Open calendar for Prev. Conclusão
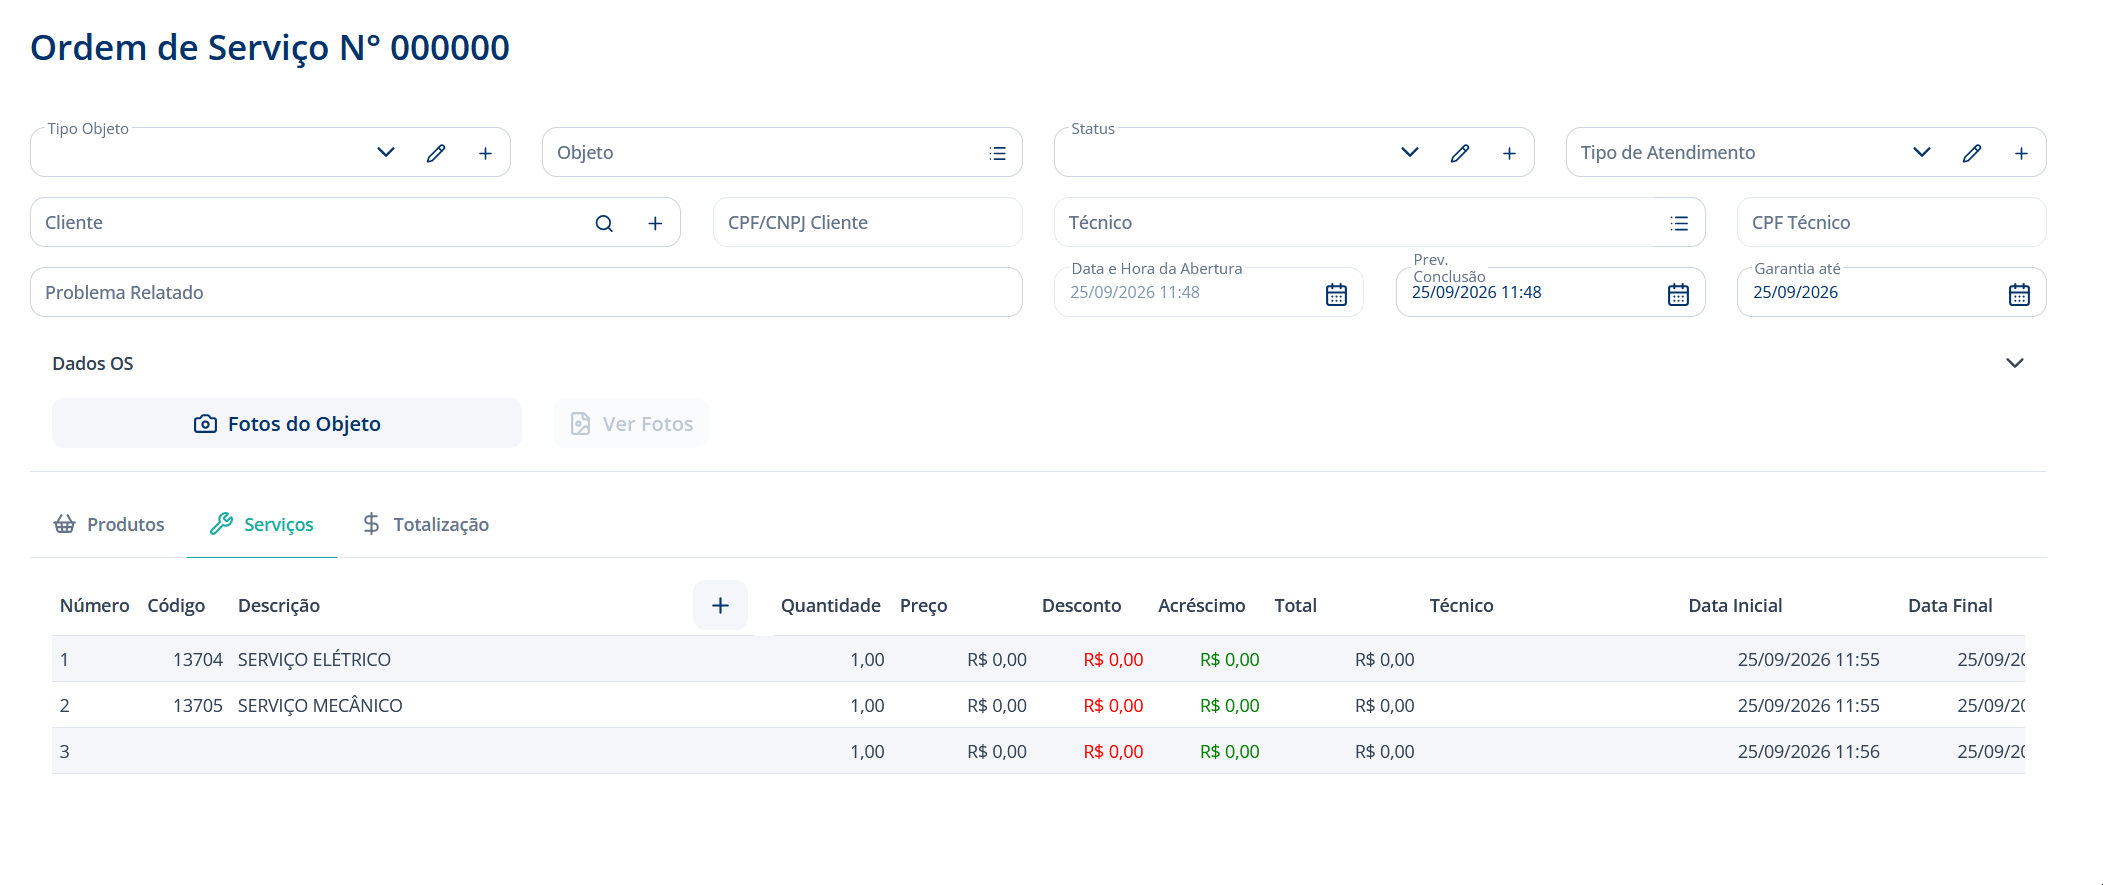This screenshot has width=2103, height=885. 1678,294
